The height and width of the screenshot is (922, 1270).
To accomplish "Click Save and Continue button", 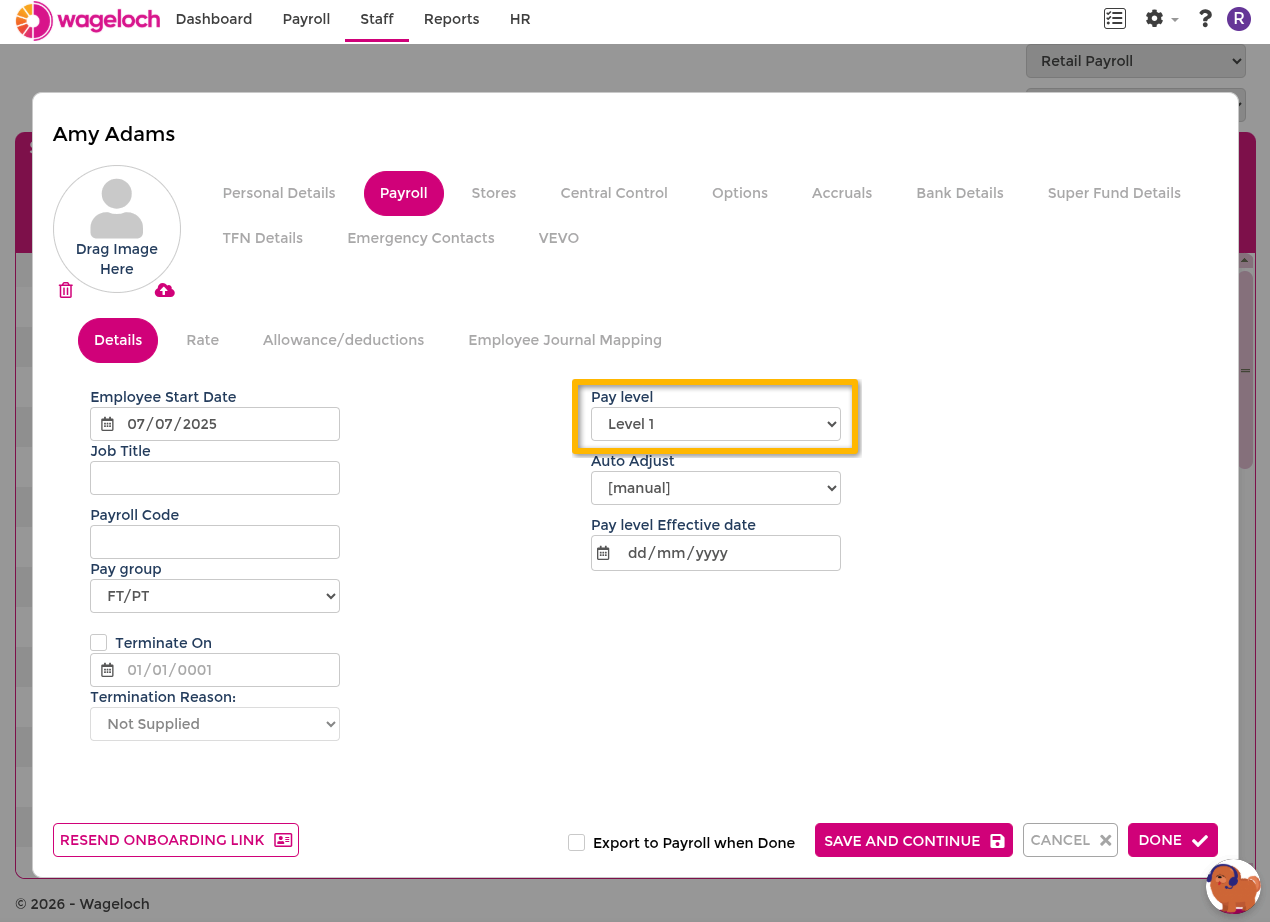I will pos(914,840).
